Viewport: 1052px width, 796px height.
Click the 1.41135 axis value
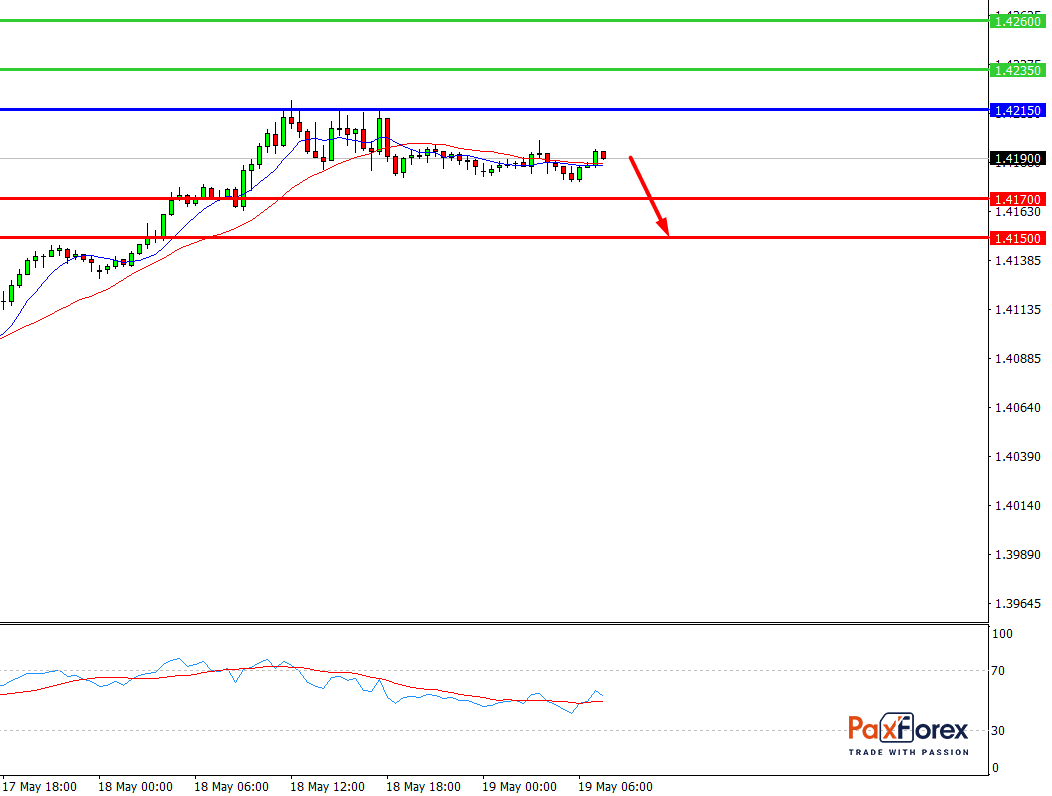1018,309
